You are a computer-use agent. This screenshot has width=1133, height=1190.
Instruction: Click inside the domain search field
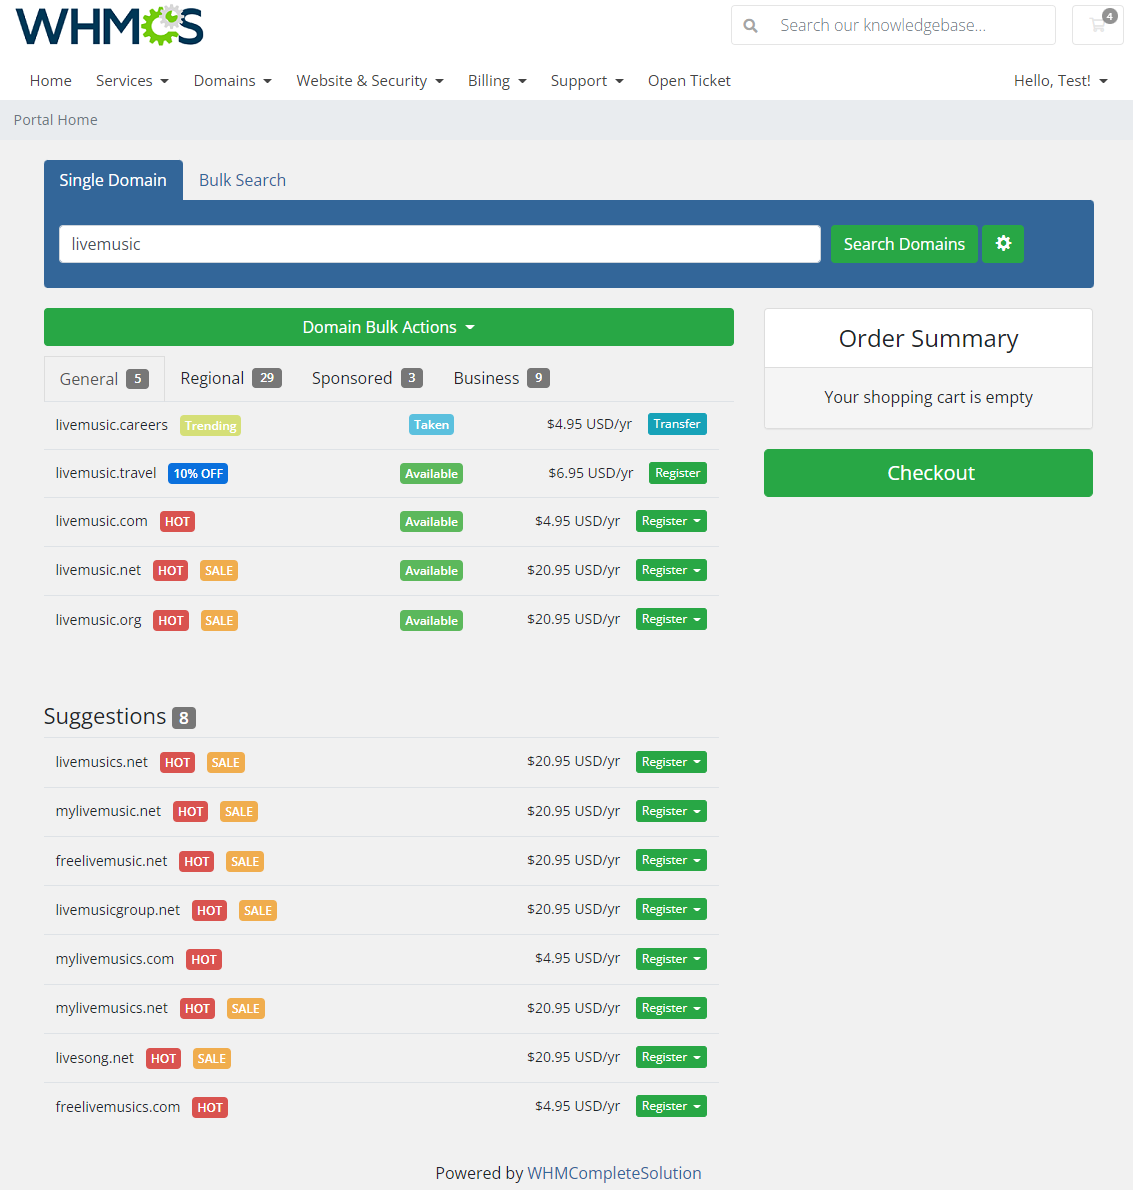coord(440,243)
